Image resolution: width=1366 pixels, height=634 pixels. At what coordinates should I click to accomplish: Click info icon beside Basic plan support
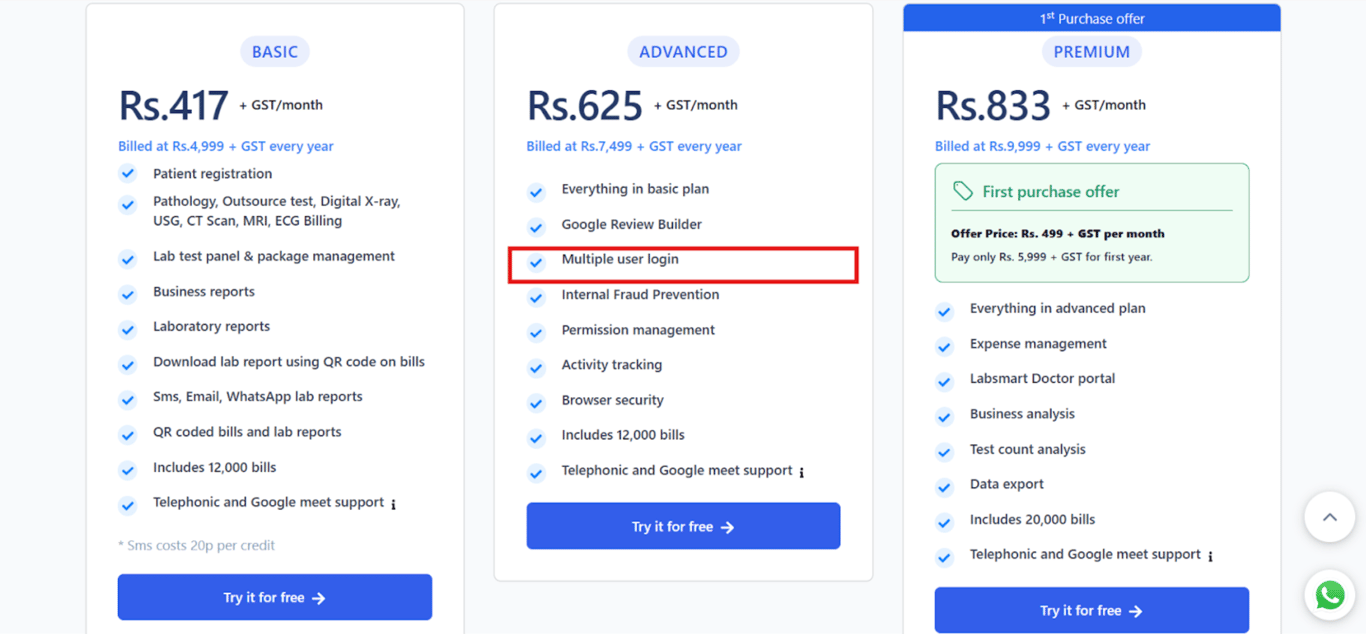(x=394, y=505)
